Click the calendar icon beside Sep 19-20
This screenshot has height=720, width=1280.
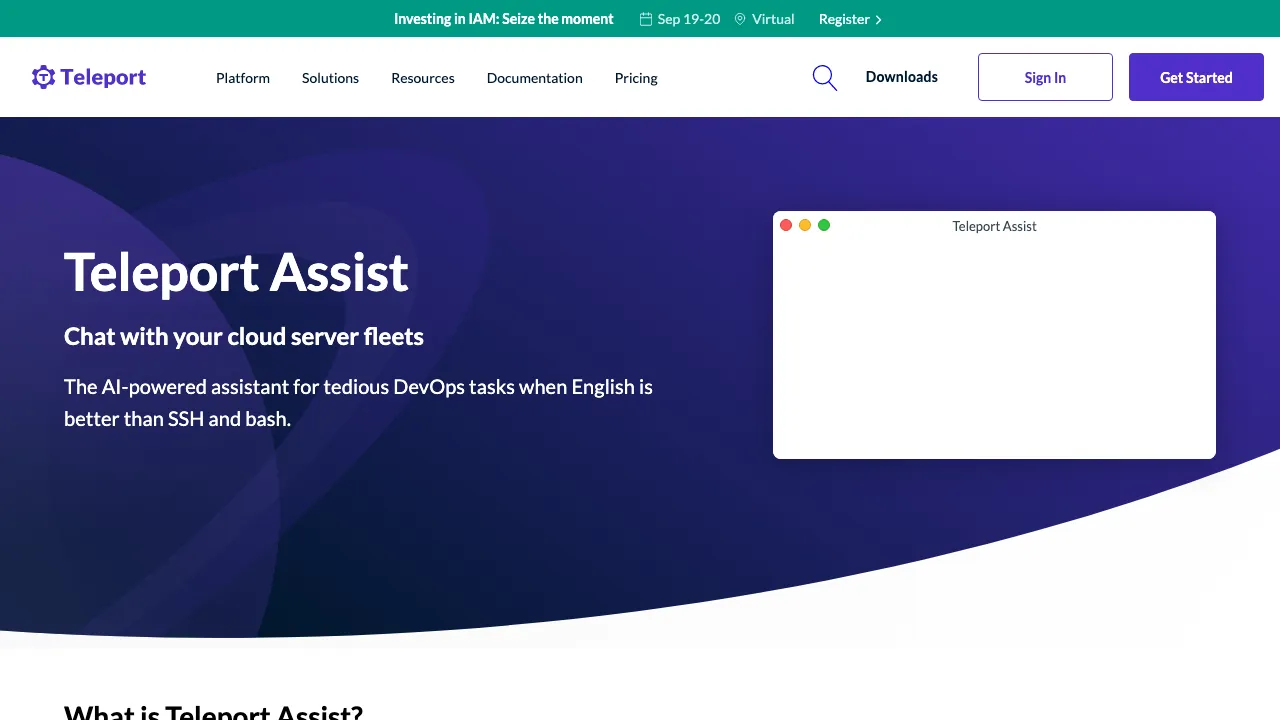[646, 19]
